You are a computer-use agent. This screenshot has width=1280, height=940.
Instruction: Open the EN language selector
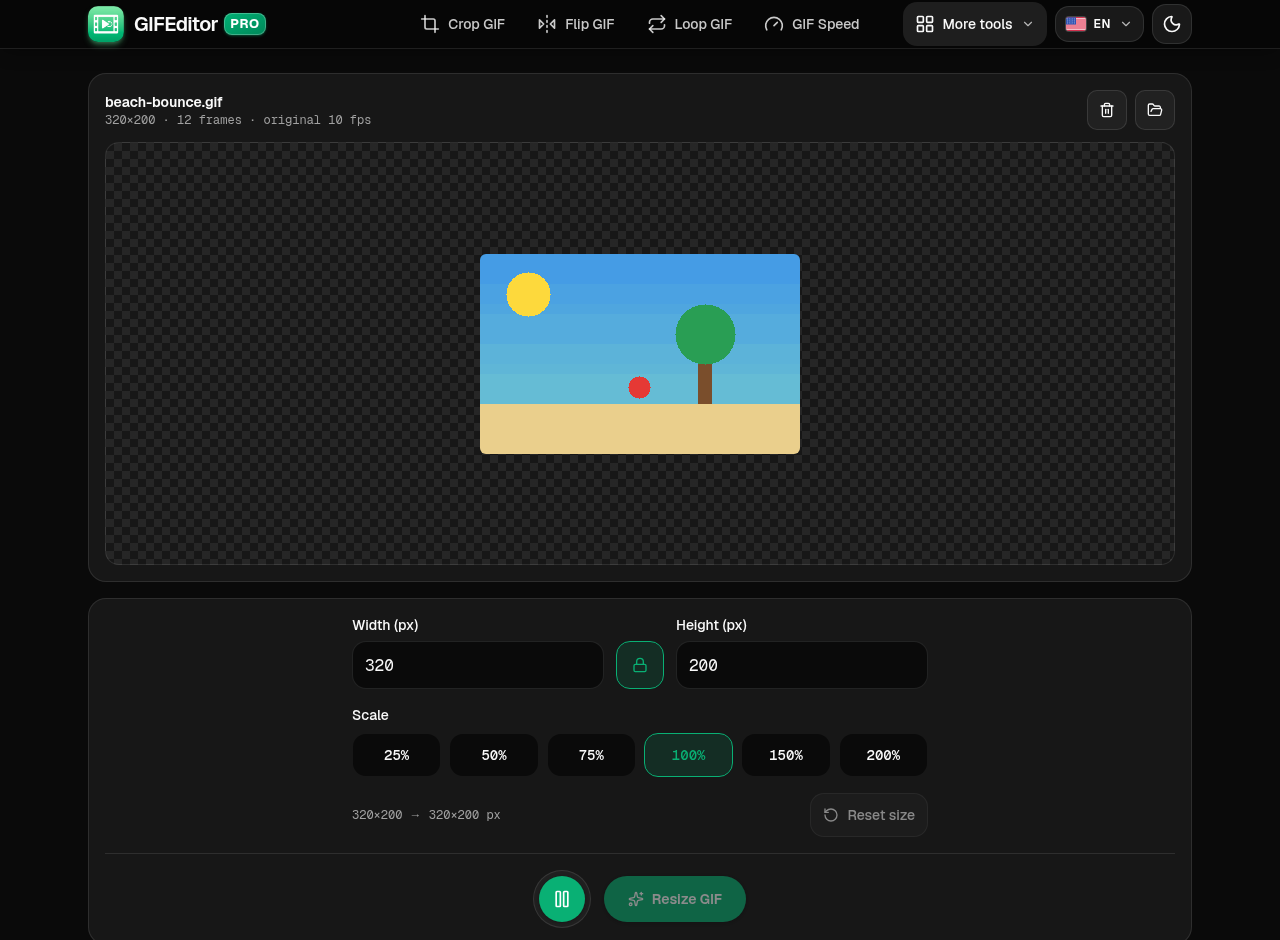pyautogui.click(x=1099, y=24)
